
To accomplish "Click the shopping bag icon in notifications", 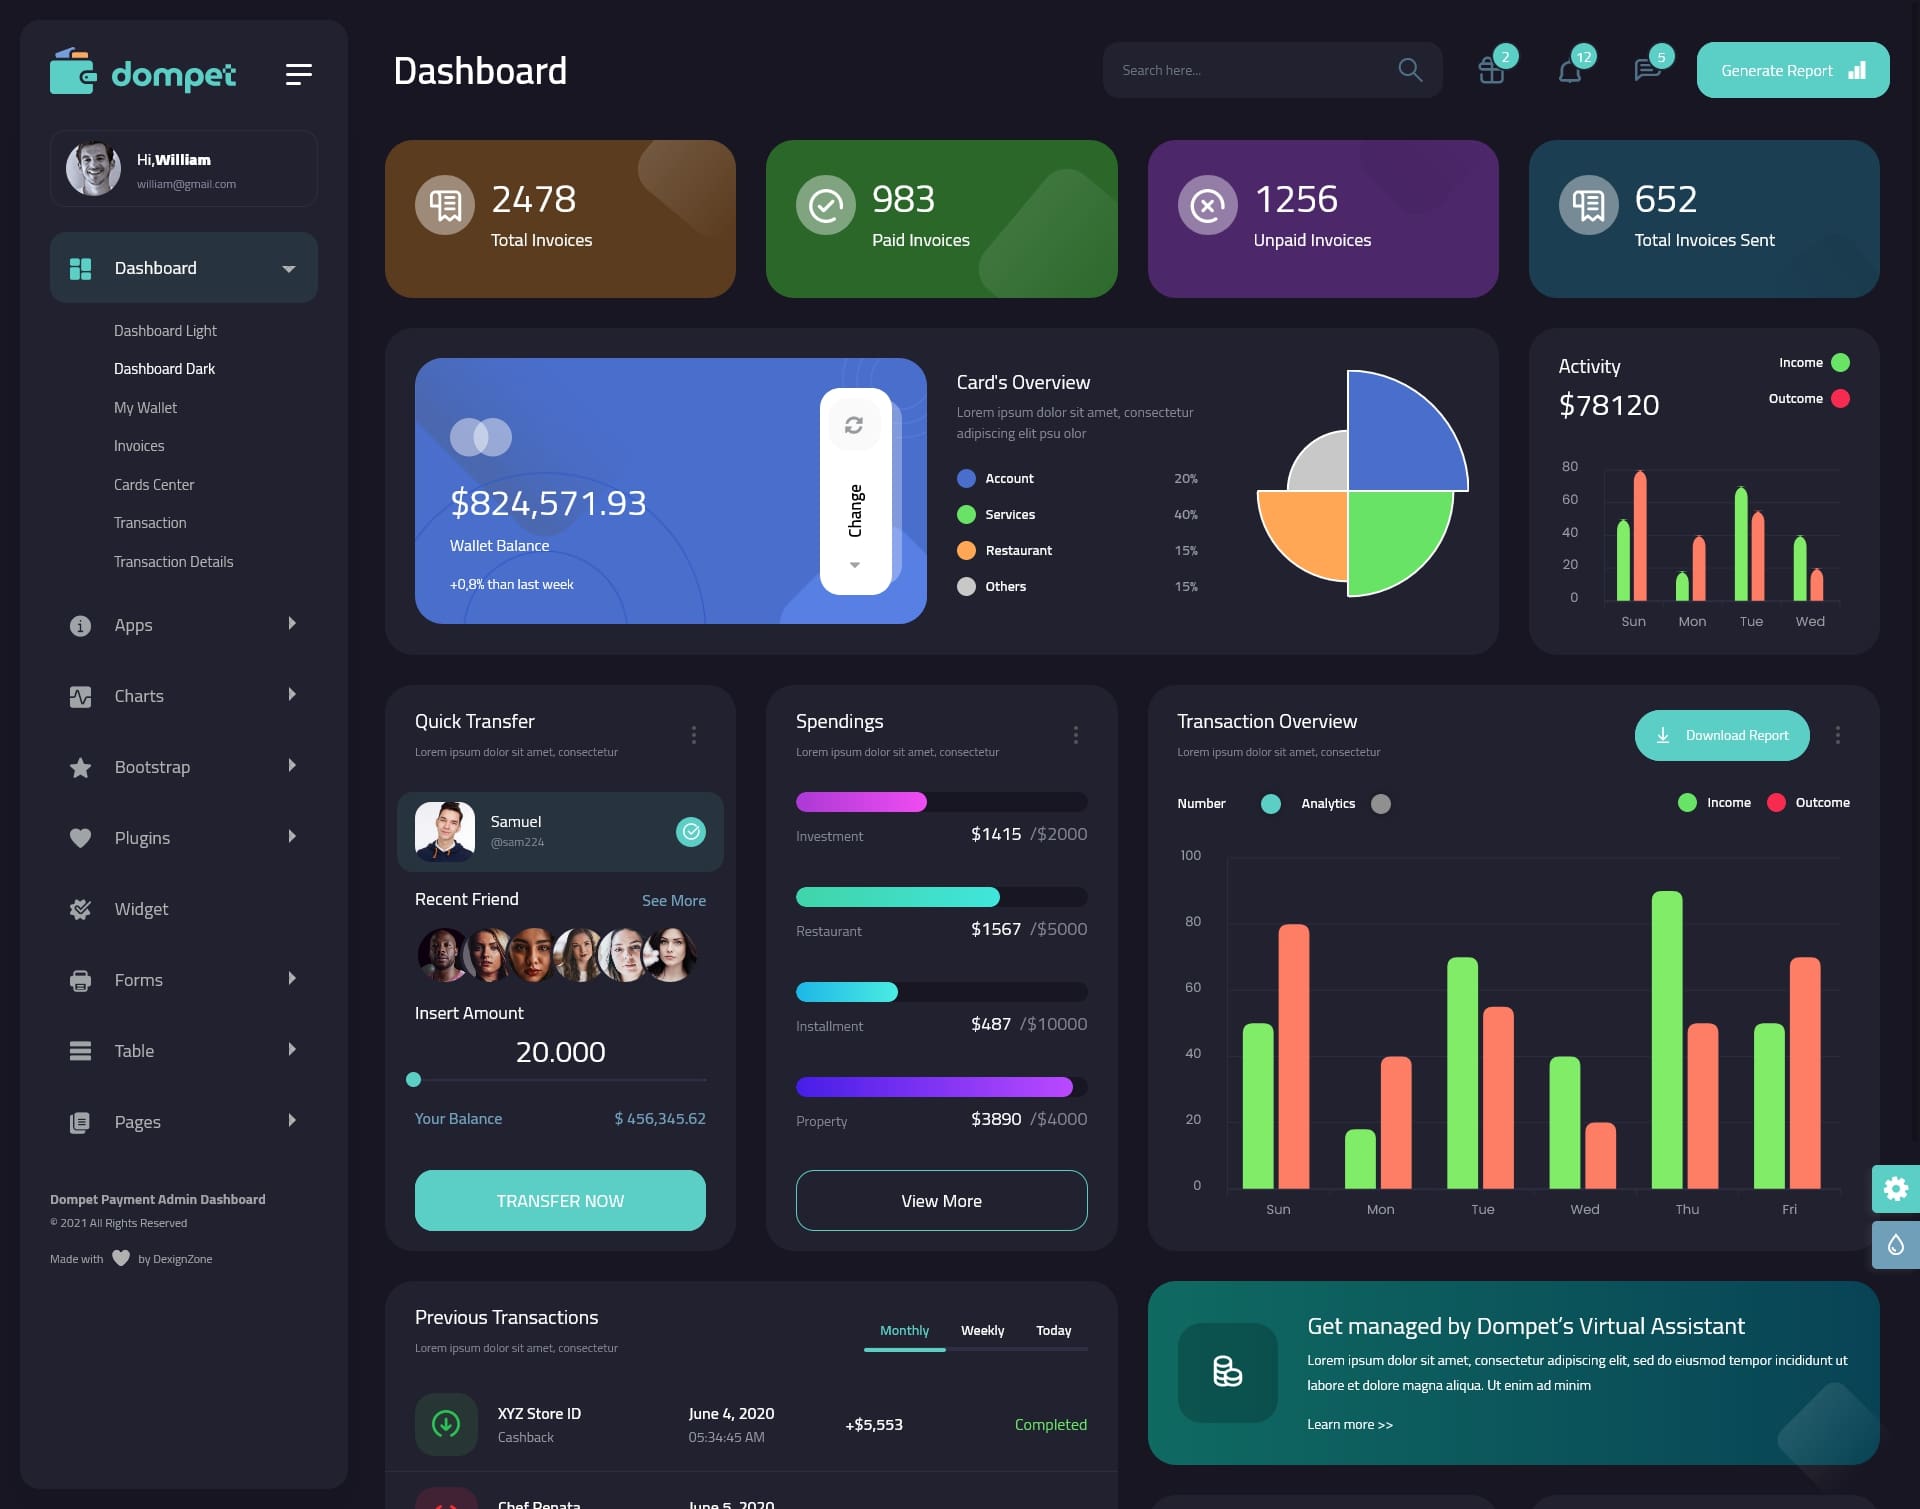I will click(x=1491, y=70).
